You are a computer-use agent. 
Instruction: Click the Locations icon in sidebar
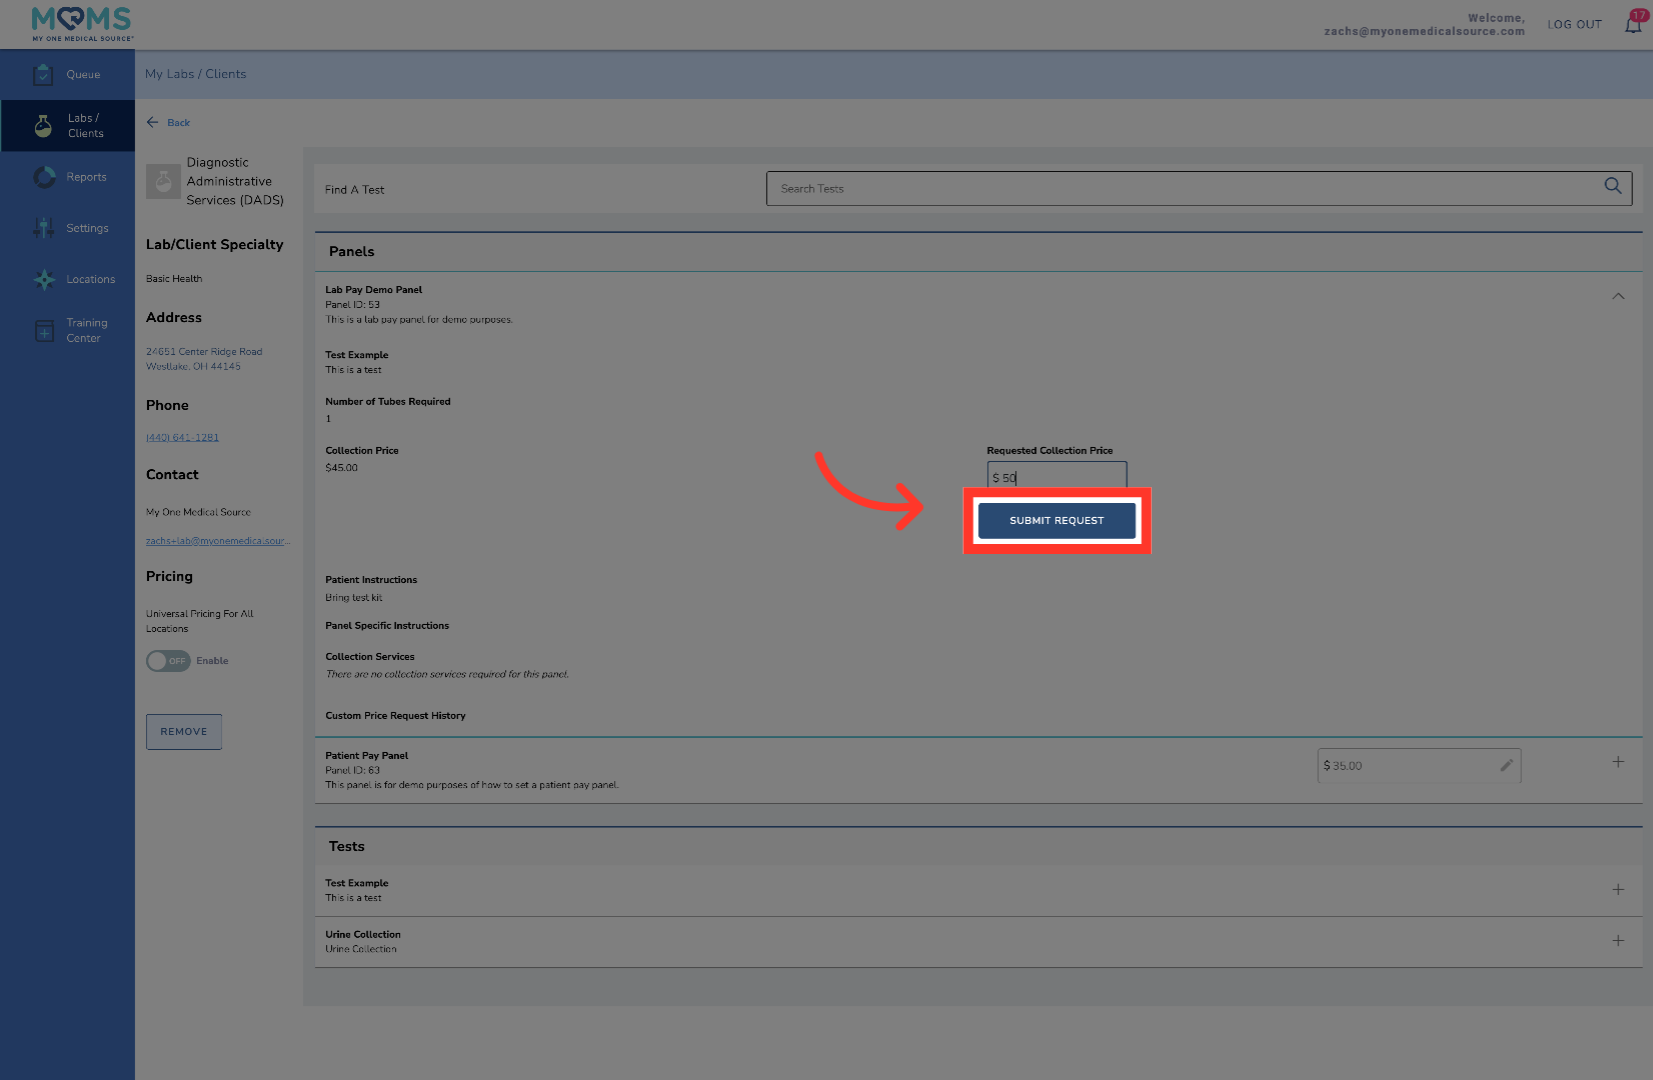[44, 280]
